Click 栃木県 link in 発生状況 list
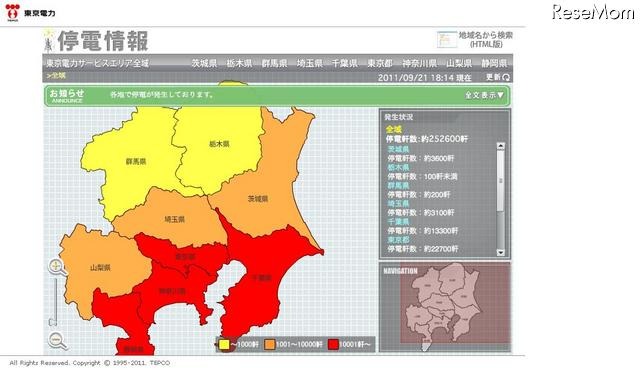Screen dimensions: 640x371 [398, 167]
